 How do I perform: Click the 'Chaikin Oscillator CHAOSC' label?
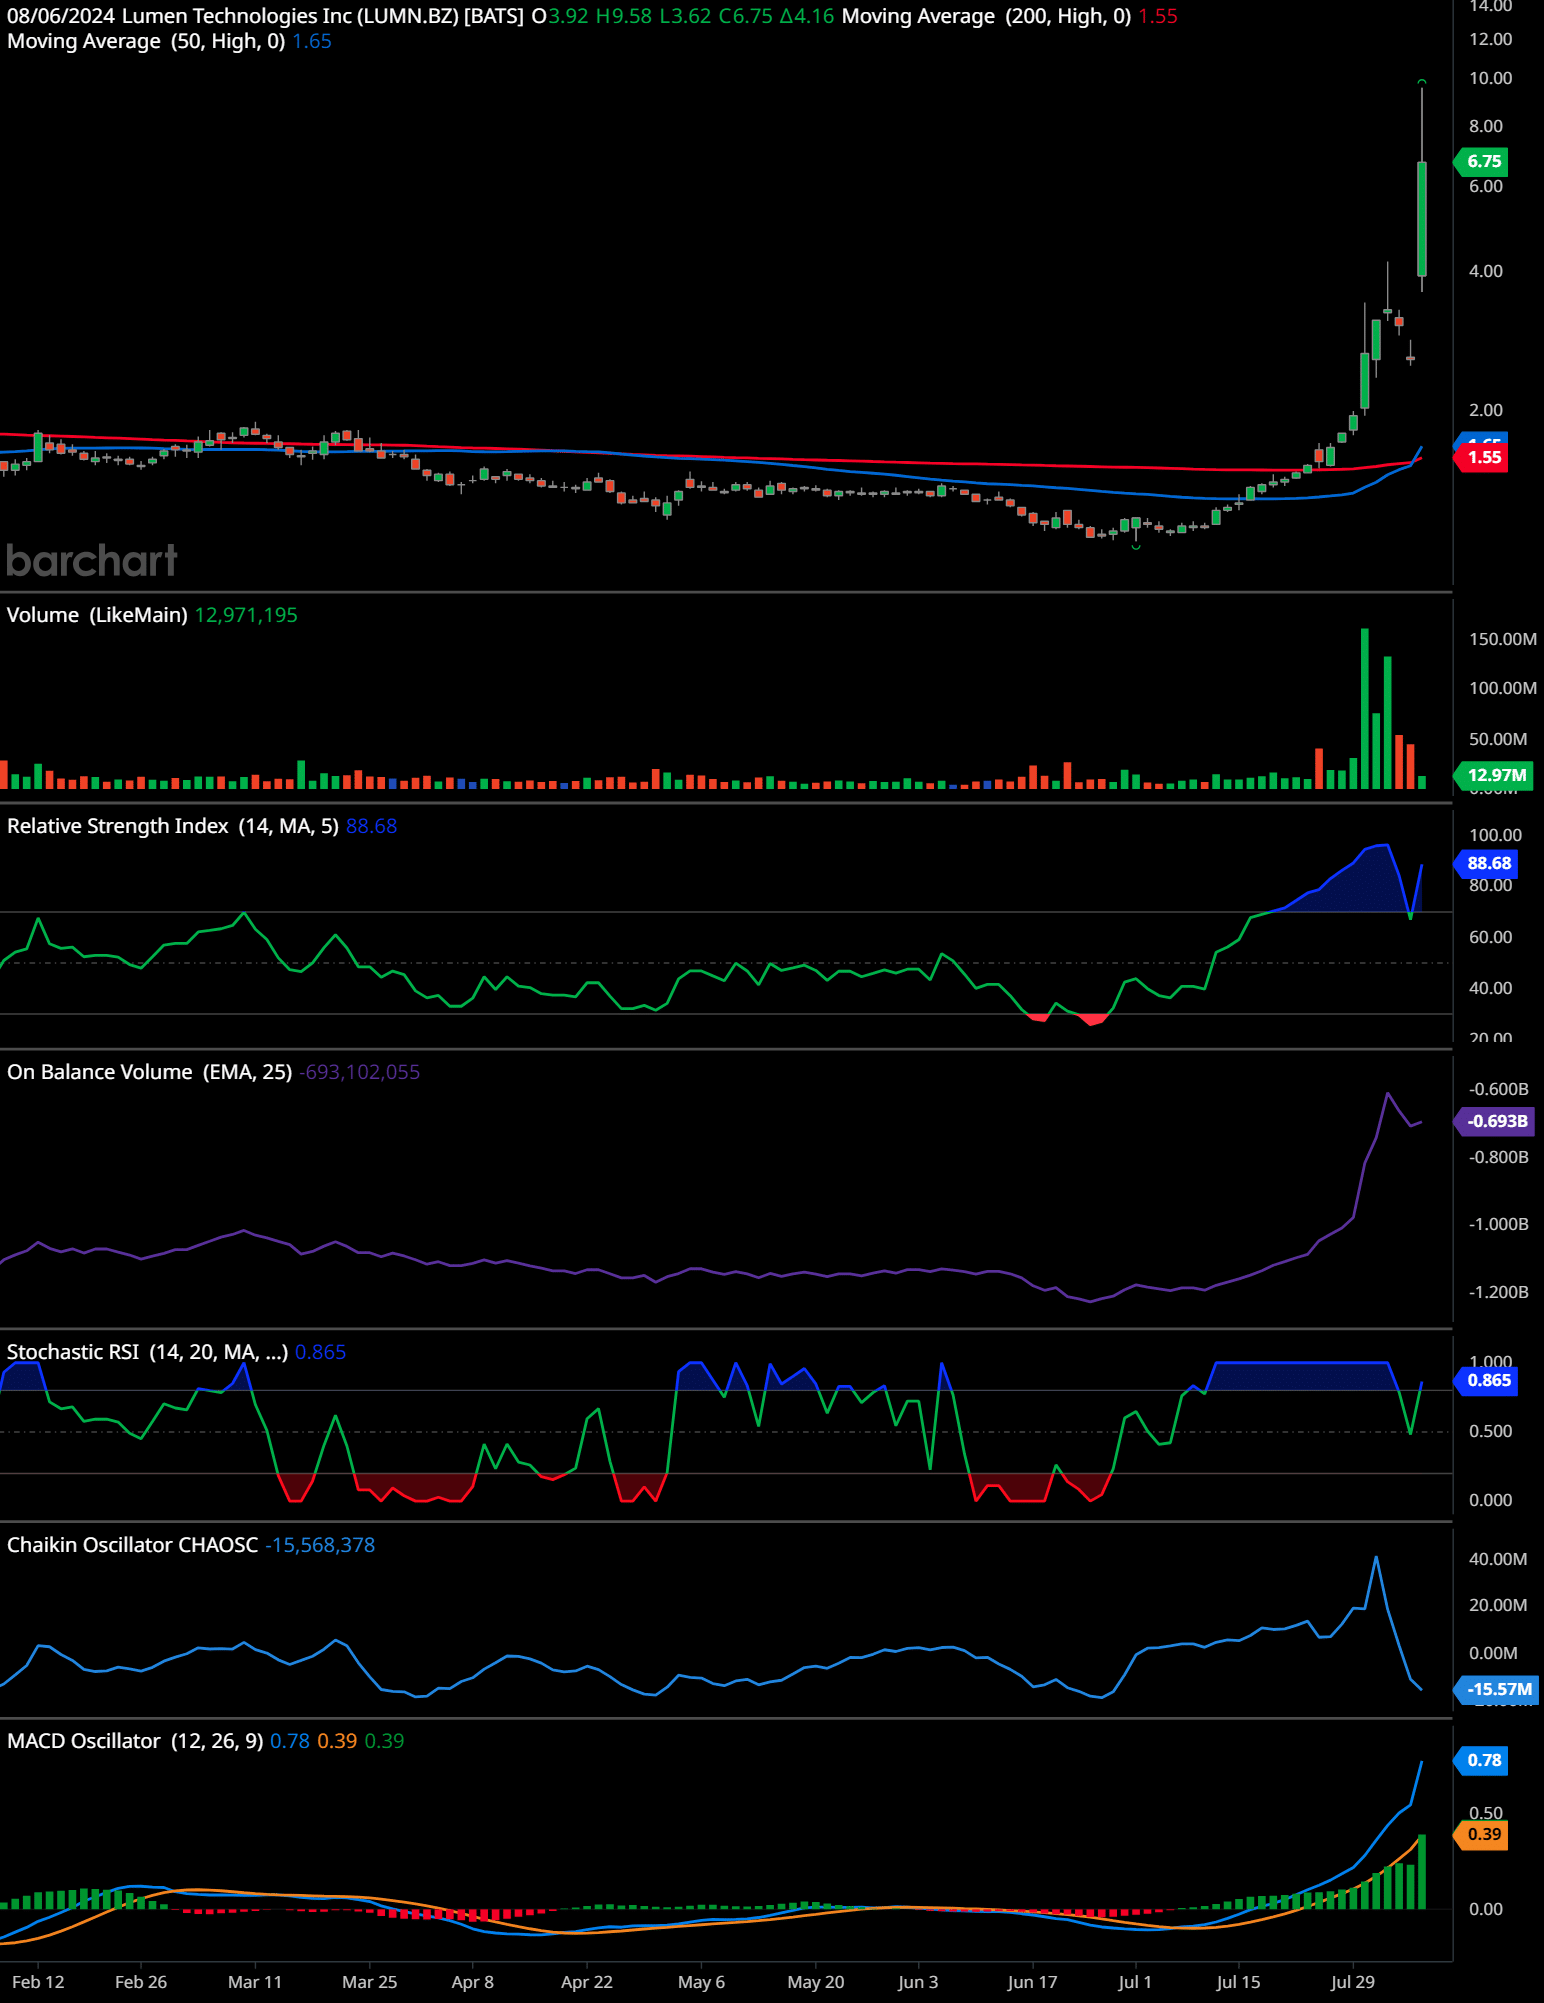click(x=133, y=1545)
